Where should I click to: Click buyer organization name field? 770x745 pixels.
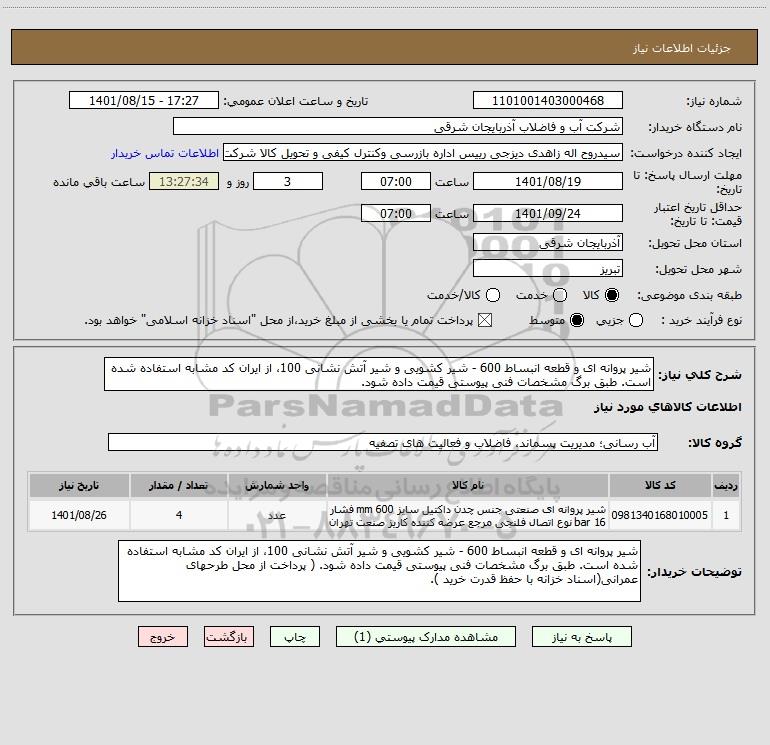pyautogui.click(x=398, y=126)
